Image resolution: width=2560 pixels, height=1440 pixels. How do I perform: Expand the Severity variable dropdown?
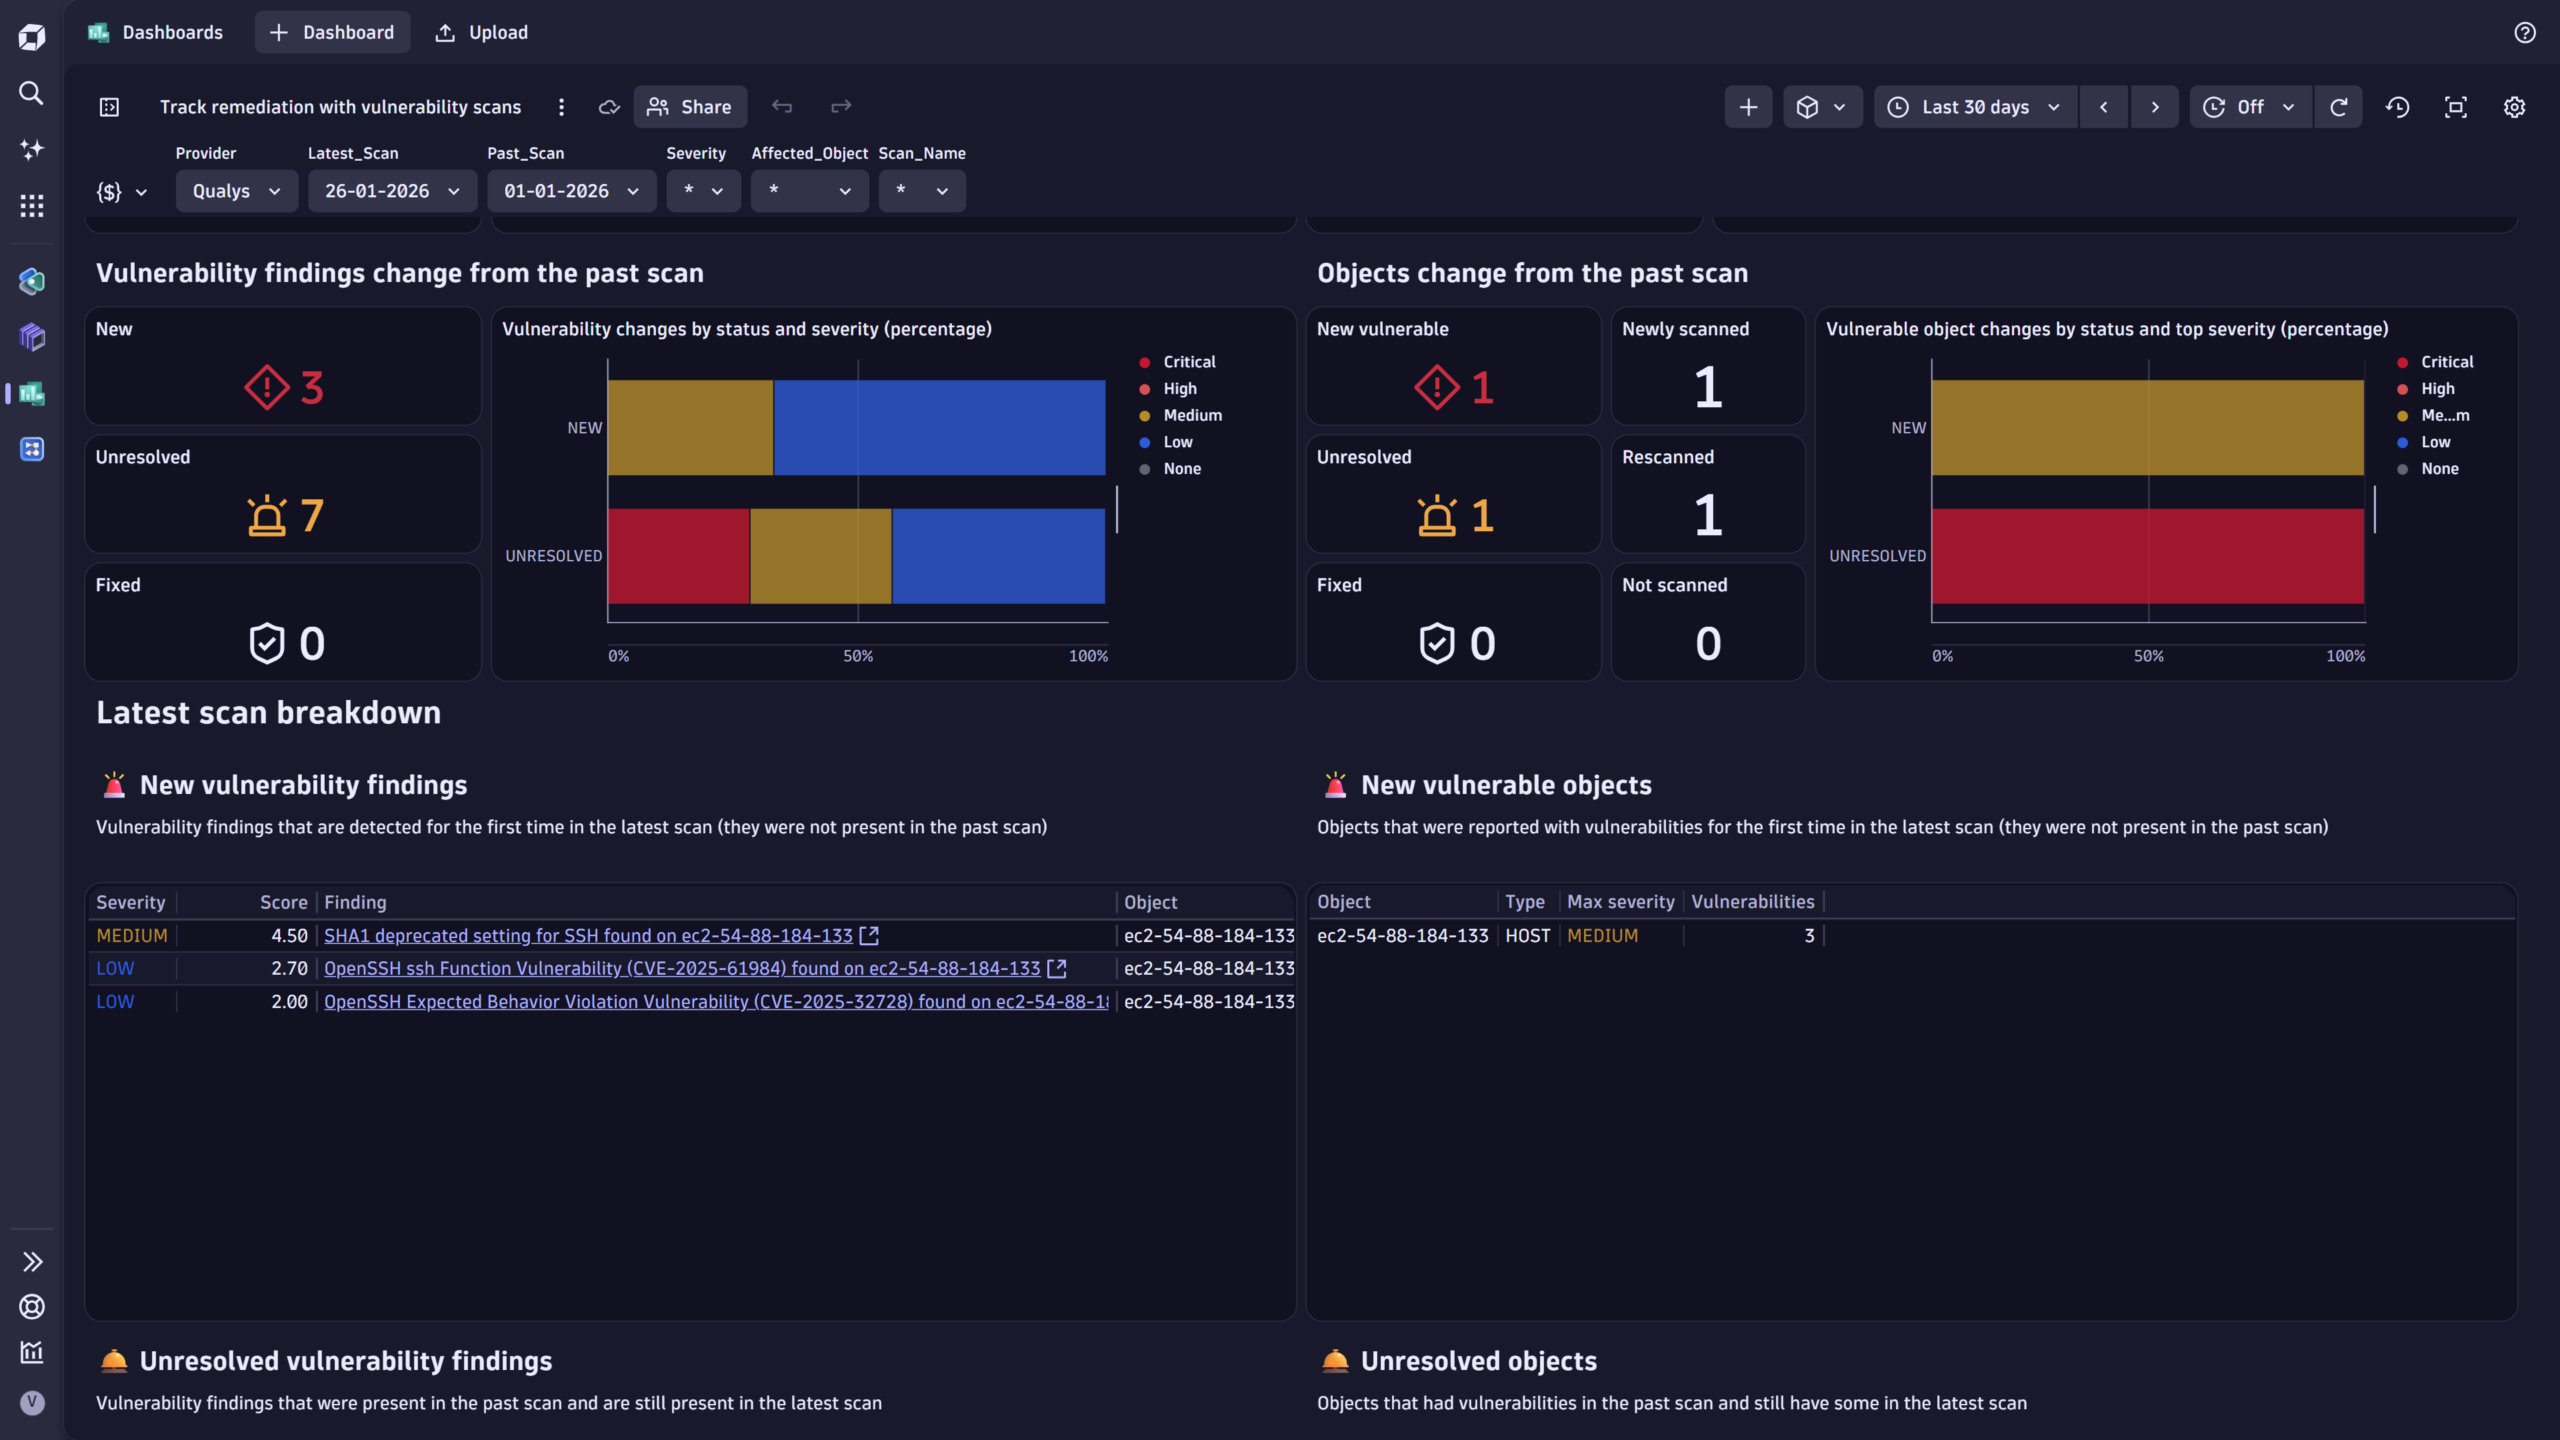coord(703,190)
